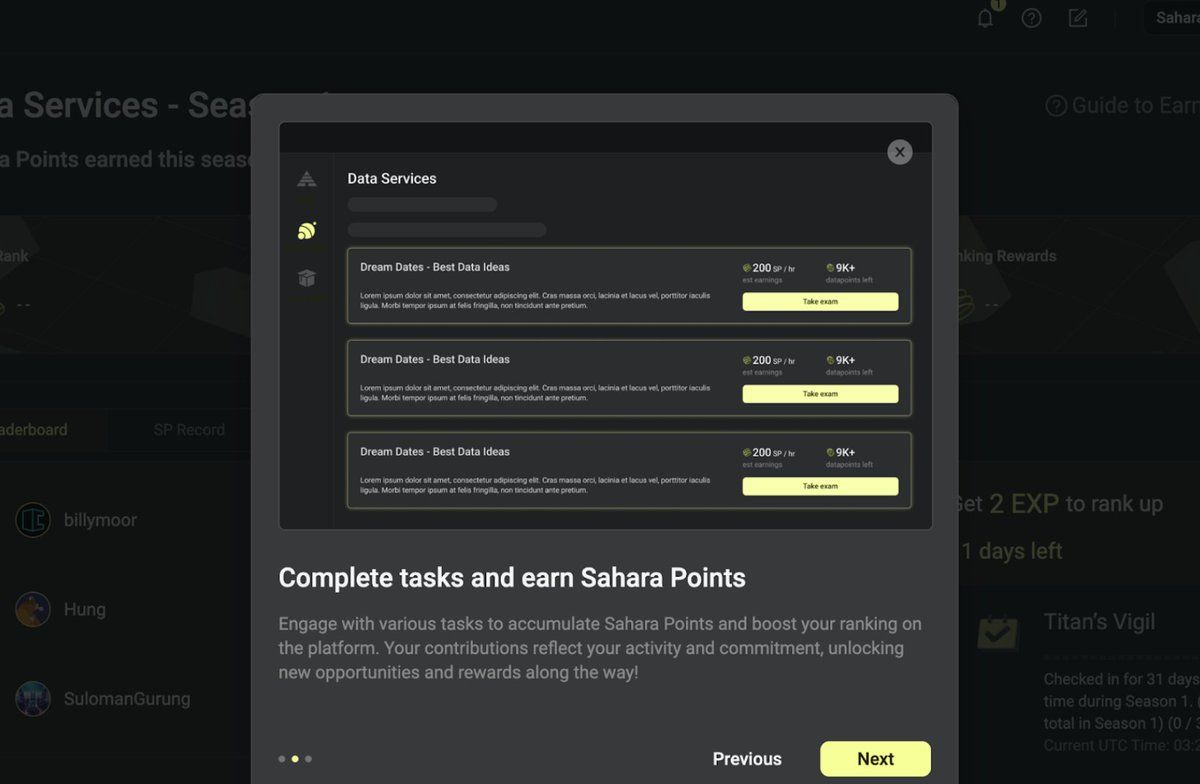Jump to the third pagination dot

[x=308, y=759]
